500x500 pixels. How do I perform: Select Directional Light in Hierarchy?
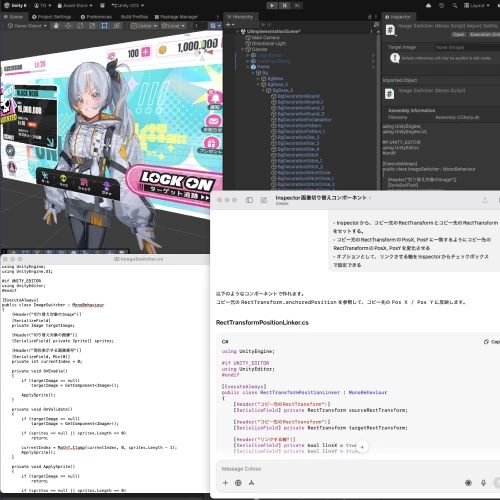pyautogui.click(x=269, y=43)
